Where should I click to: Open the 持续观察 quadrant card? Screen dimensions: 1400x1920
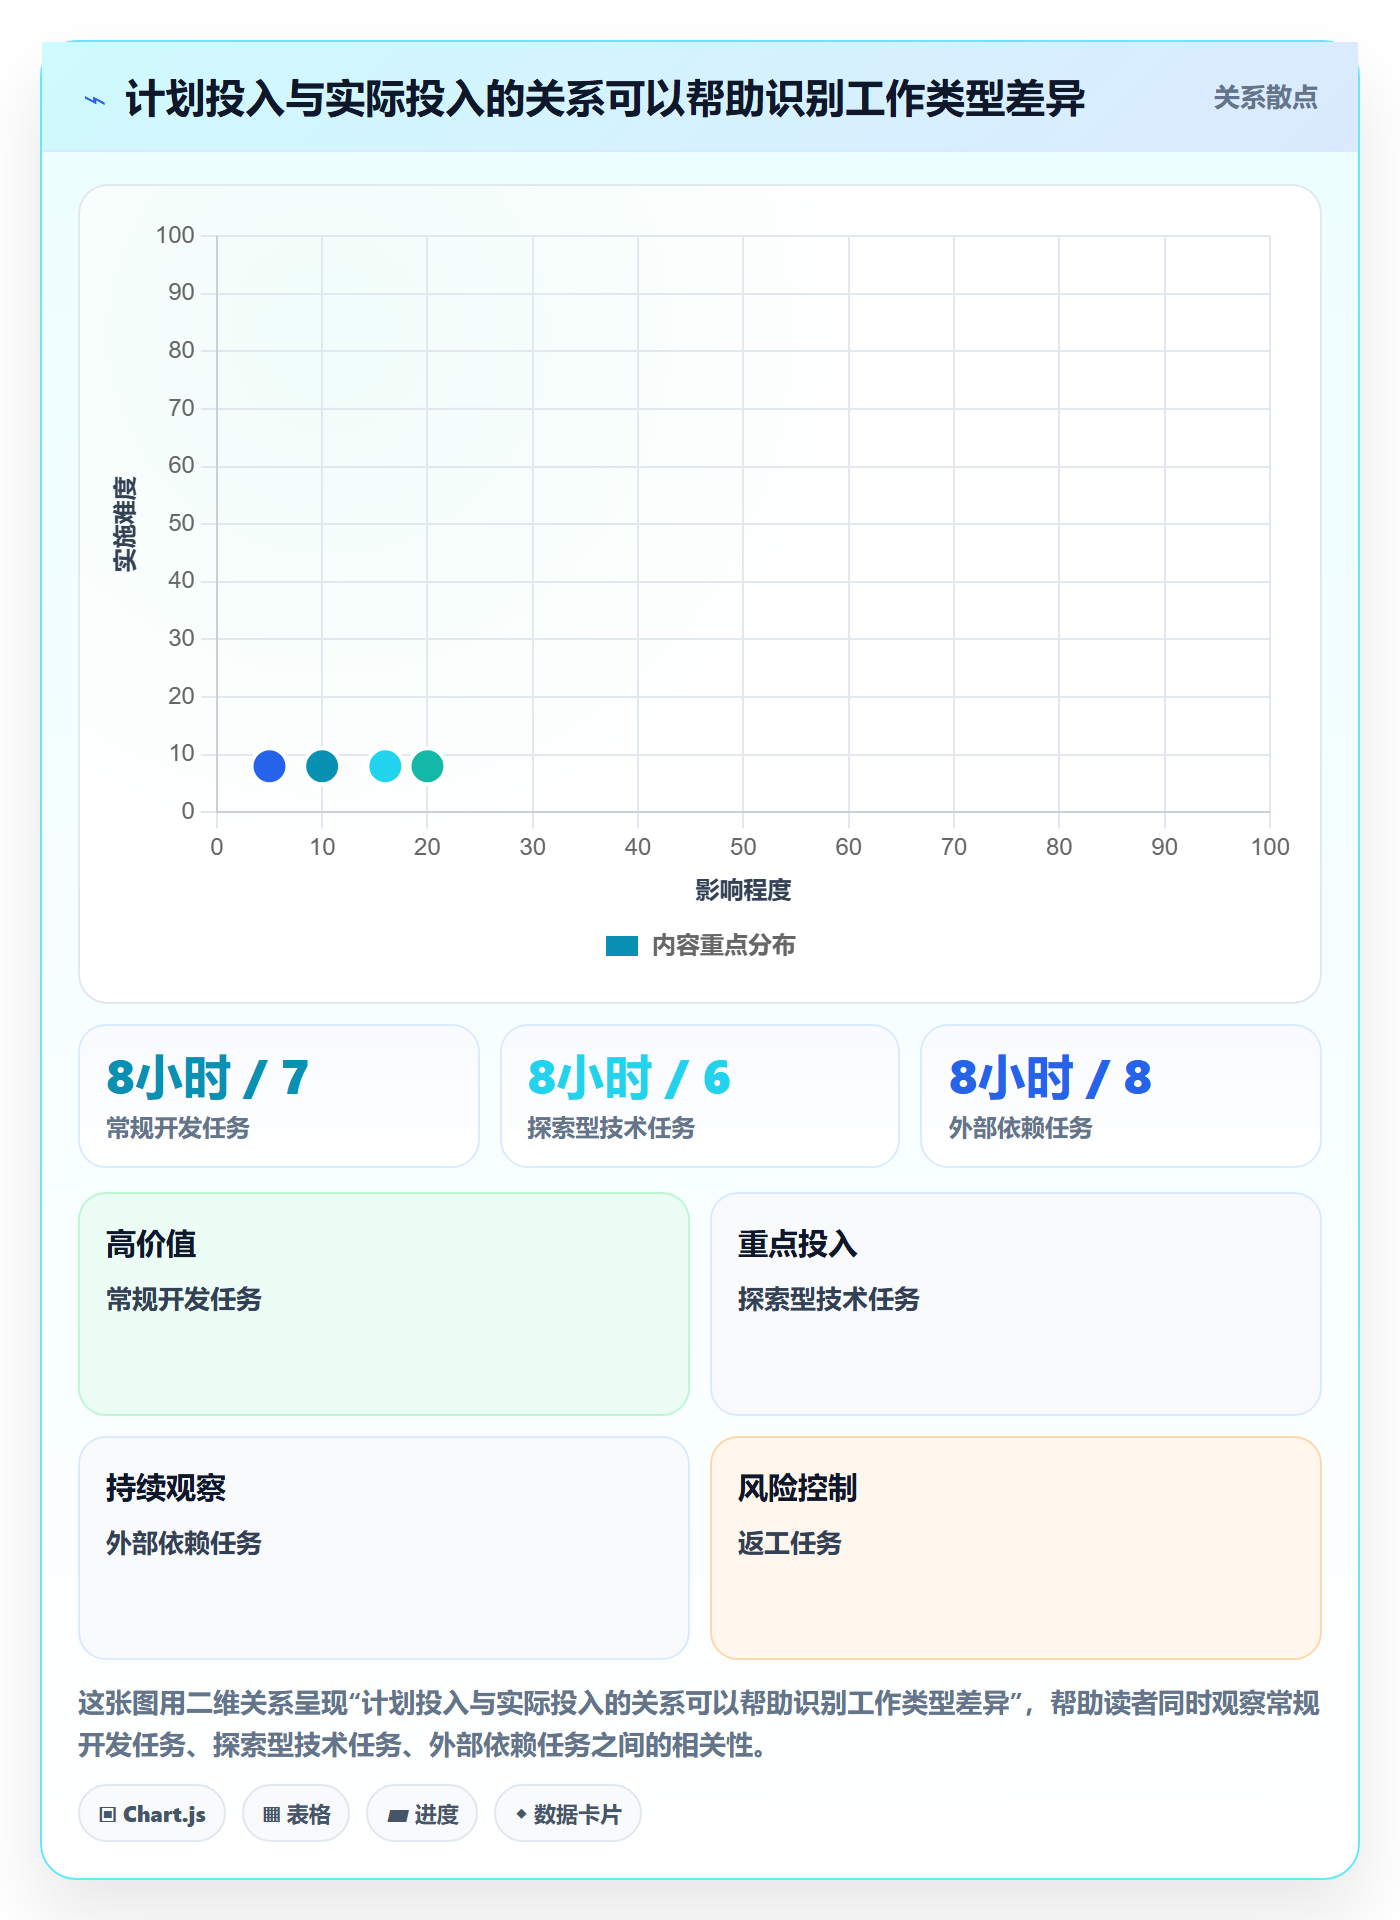pyautogui.click(x=384, y=1548)
